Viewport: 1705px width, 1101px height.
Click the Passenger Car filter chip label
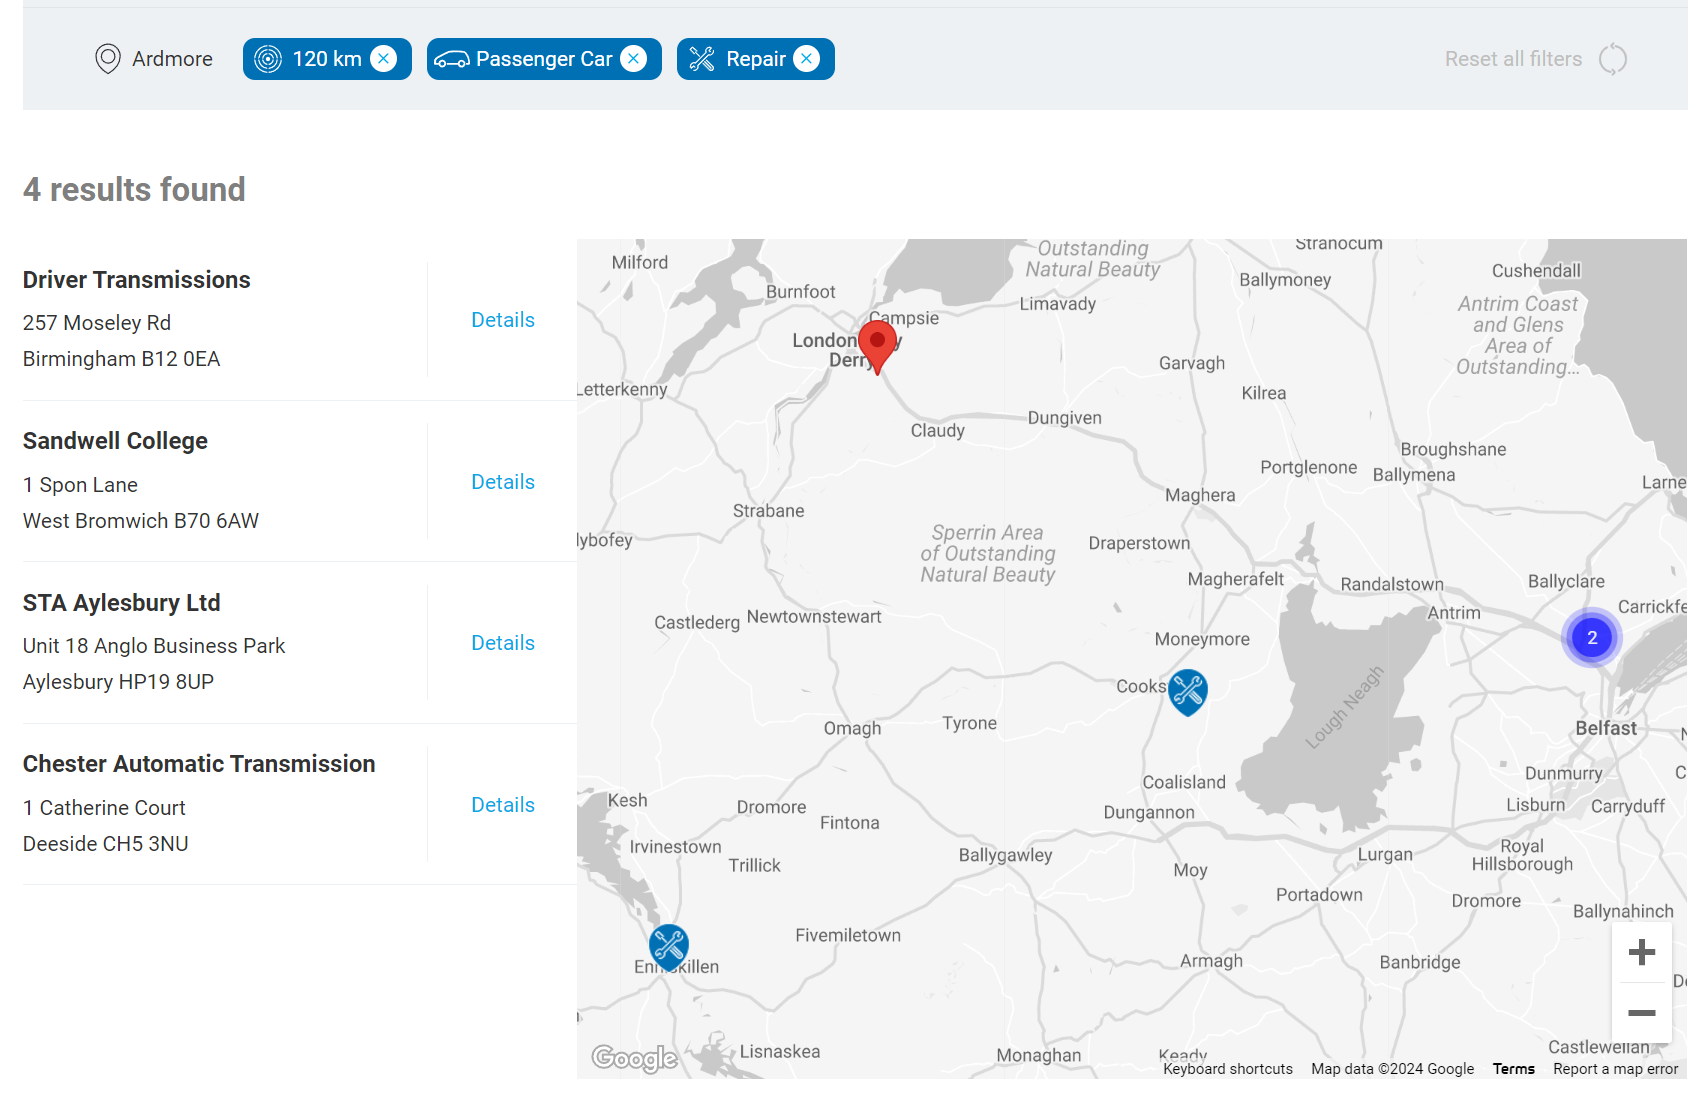[544, 59]
